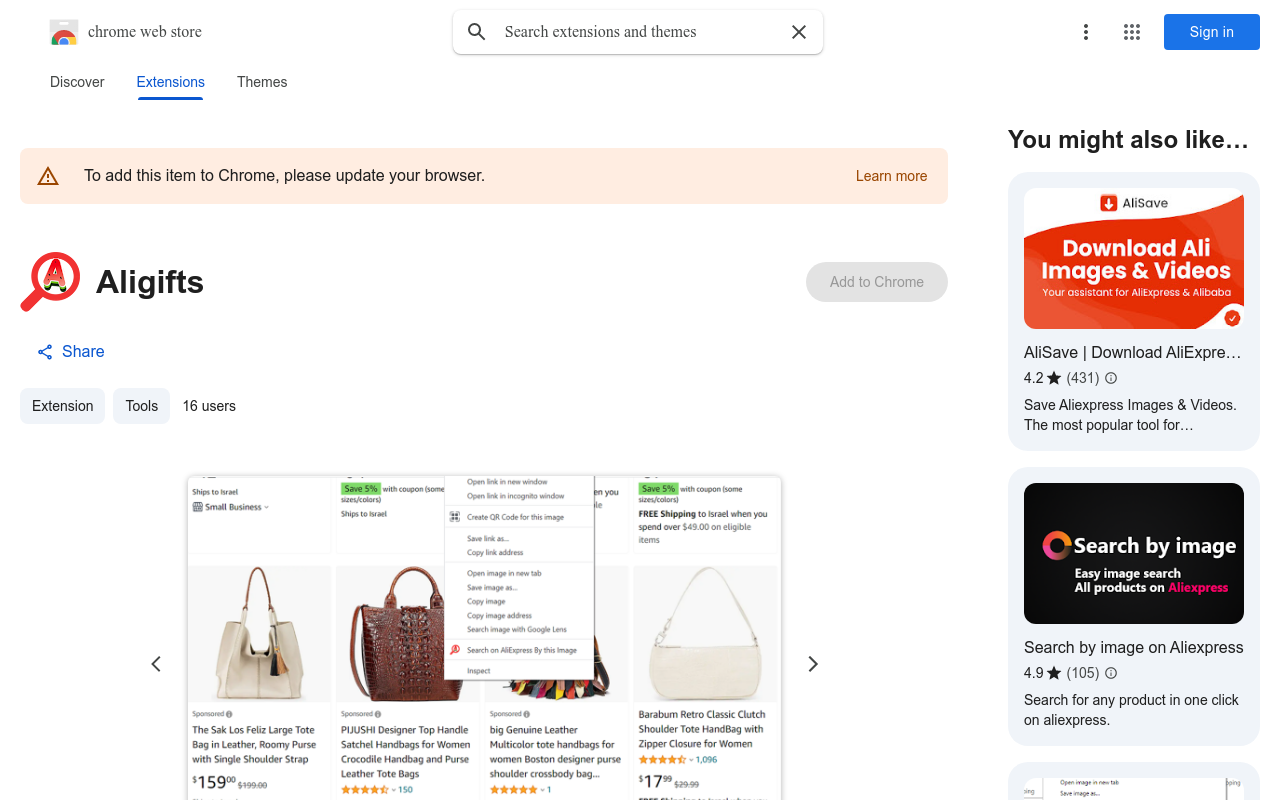Open the Search by image promo thumbnail
Screen dimensions: 1280x800
[x=1134, y=553]
